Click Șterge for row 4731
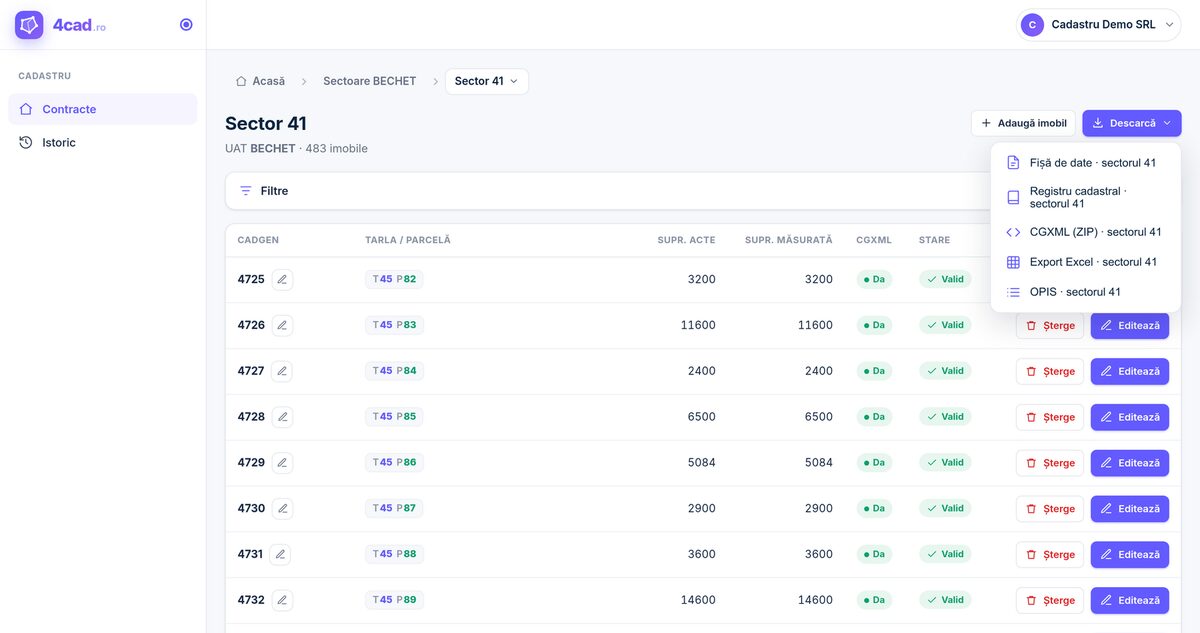This screenshot has width=1200, height=633. click(1050, 555)
